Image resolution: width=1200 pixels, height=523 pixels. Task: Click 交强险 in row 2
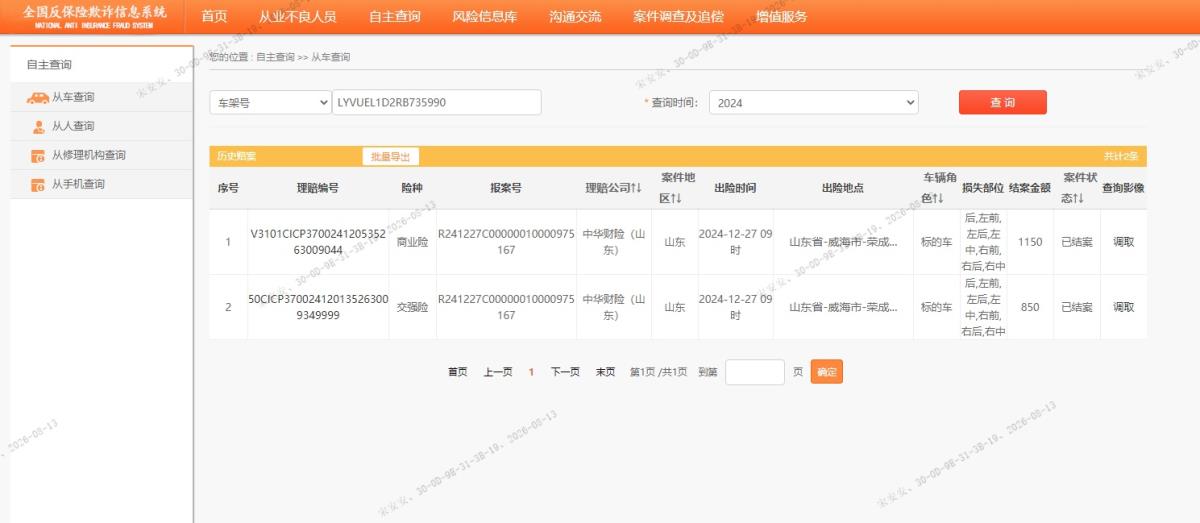412,307
